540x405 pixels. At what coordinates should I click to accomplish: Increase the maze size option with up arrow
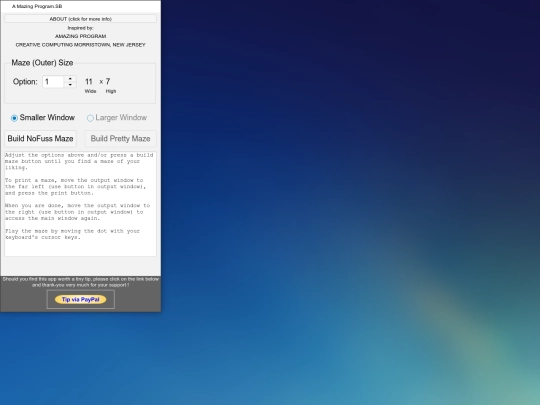pos(70,79)
